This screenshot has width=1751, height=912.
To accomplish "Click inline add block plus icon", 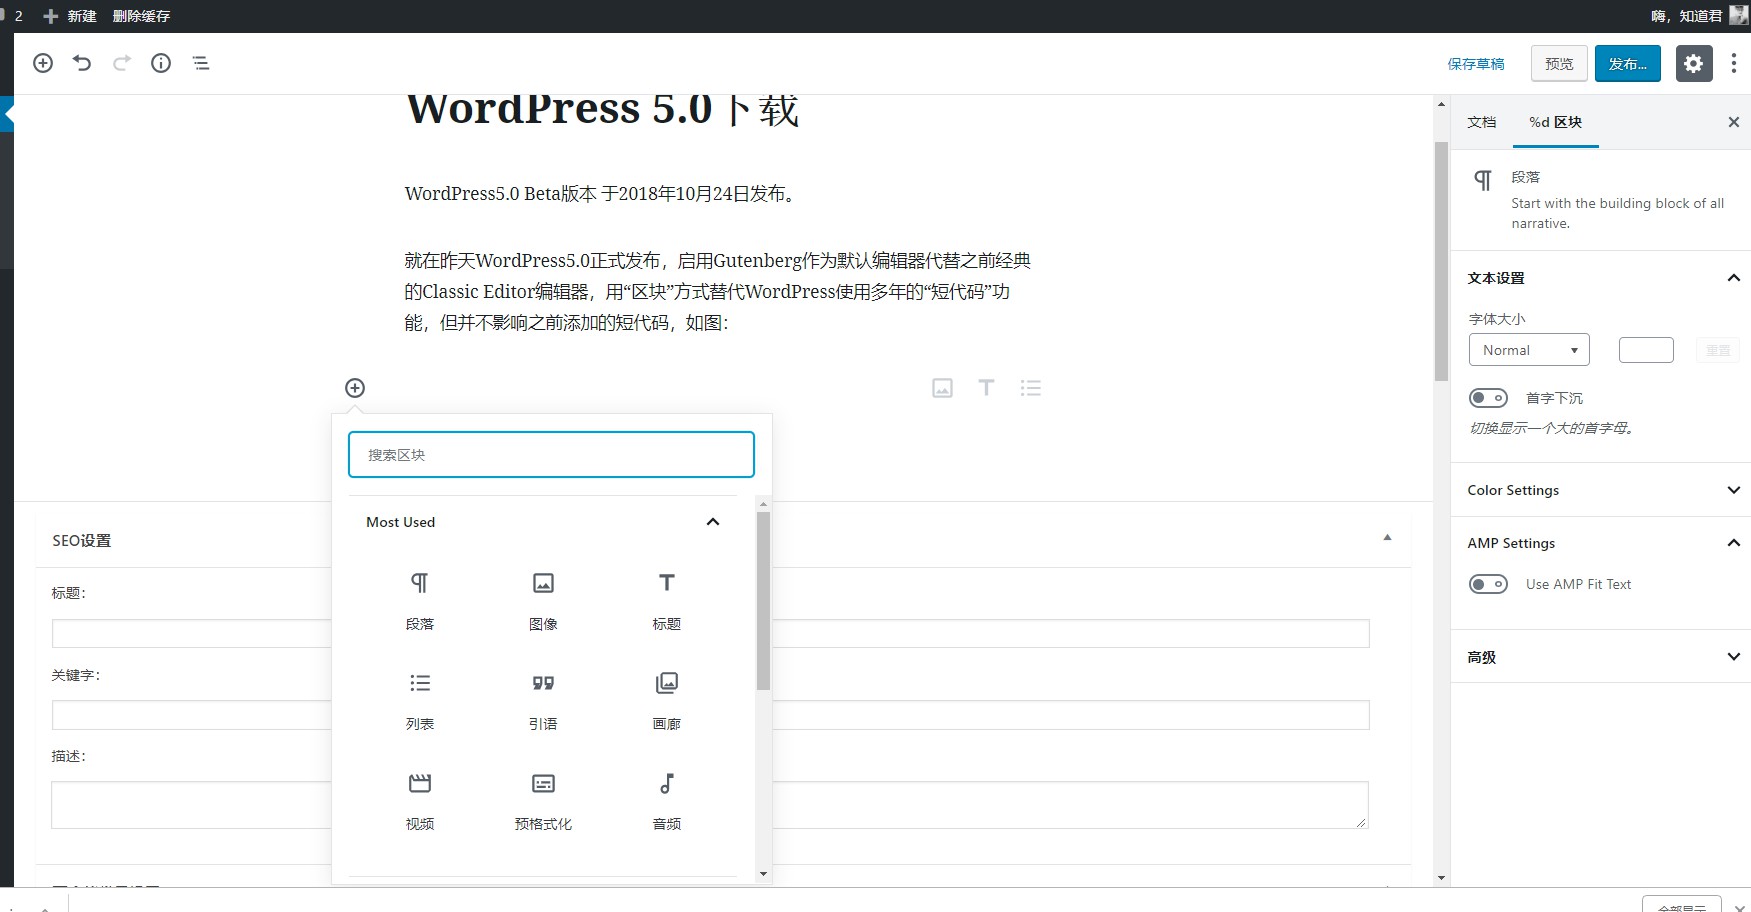I will click(355, 388).
